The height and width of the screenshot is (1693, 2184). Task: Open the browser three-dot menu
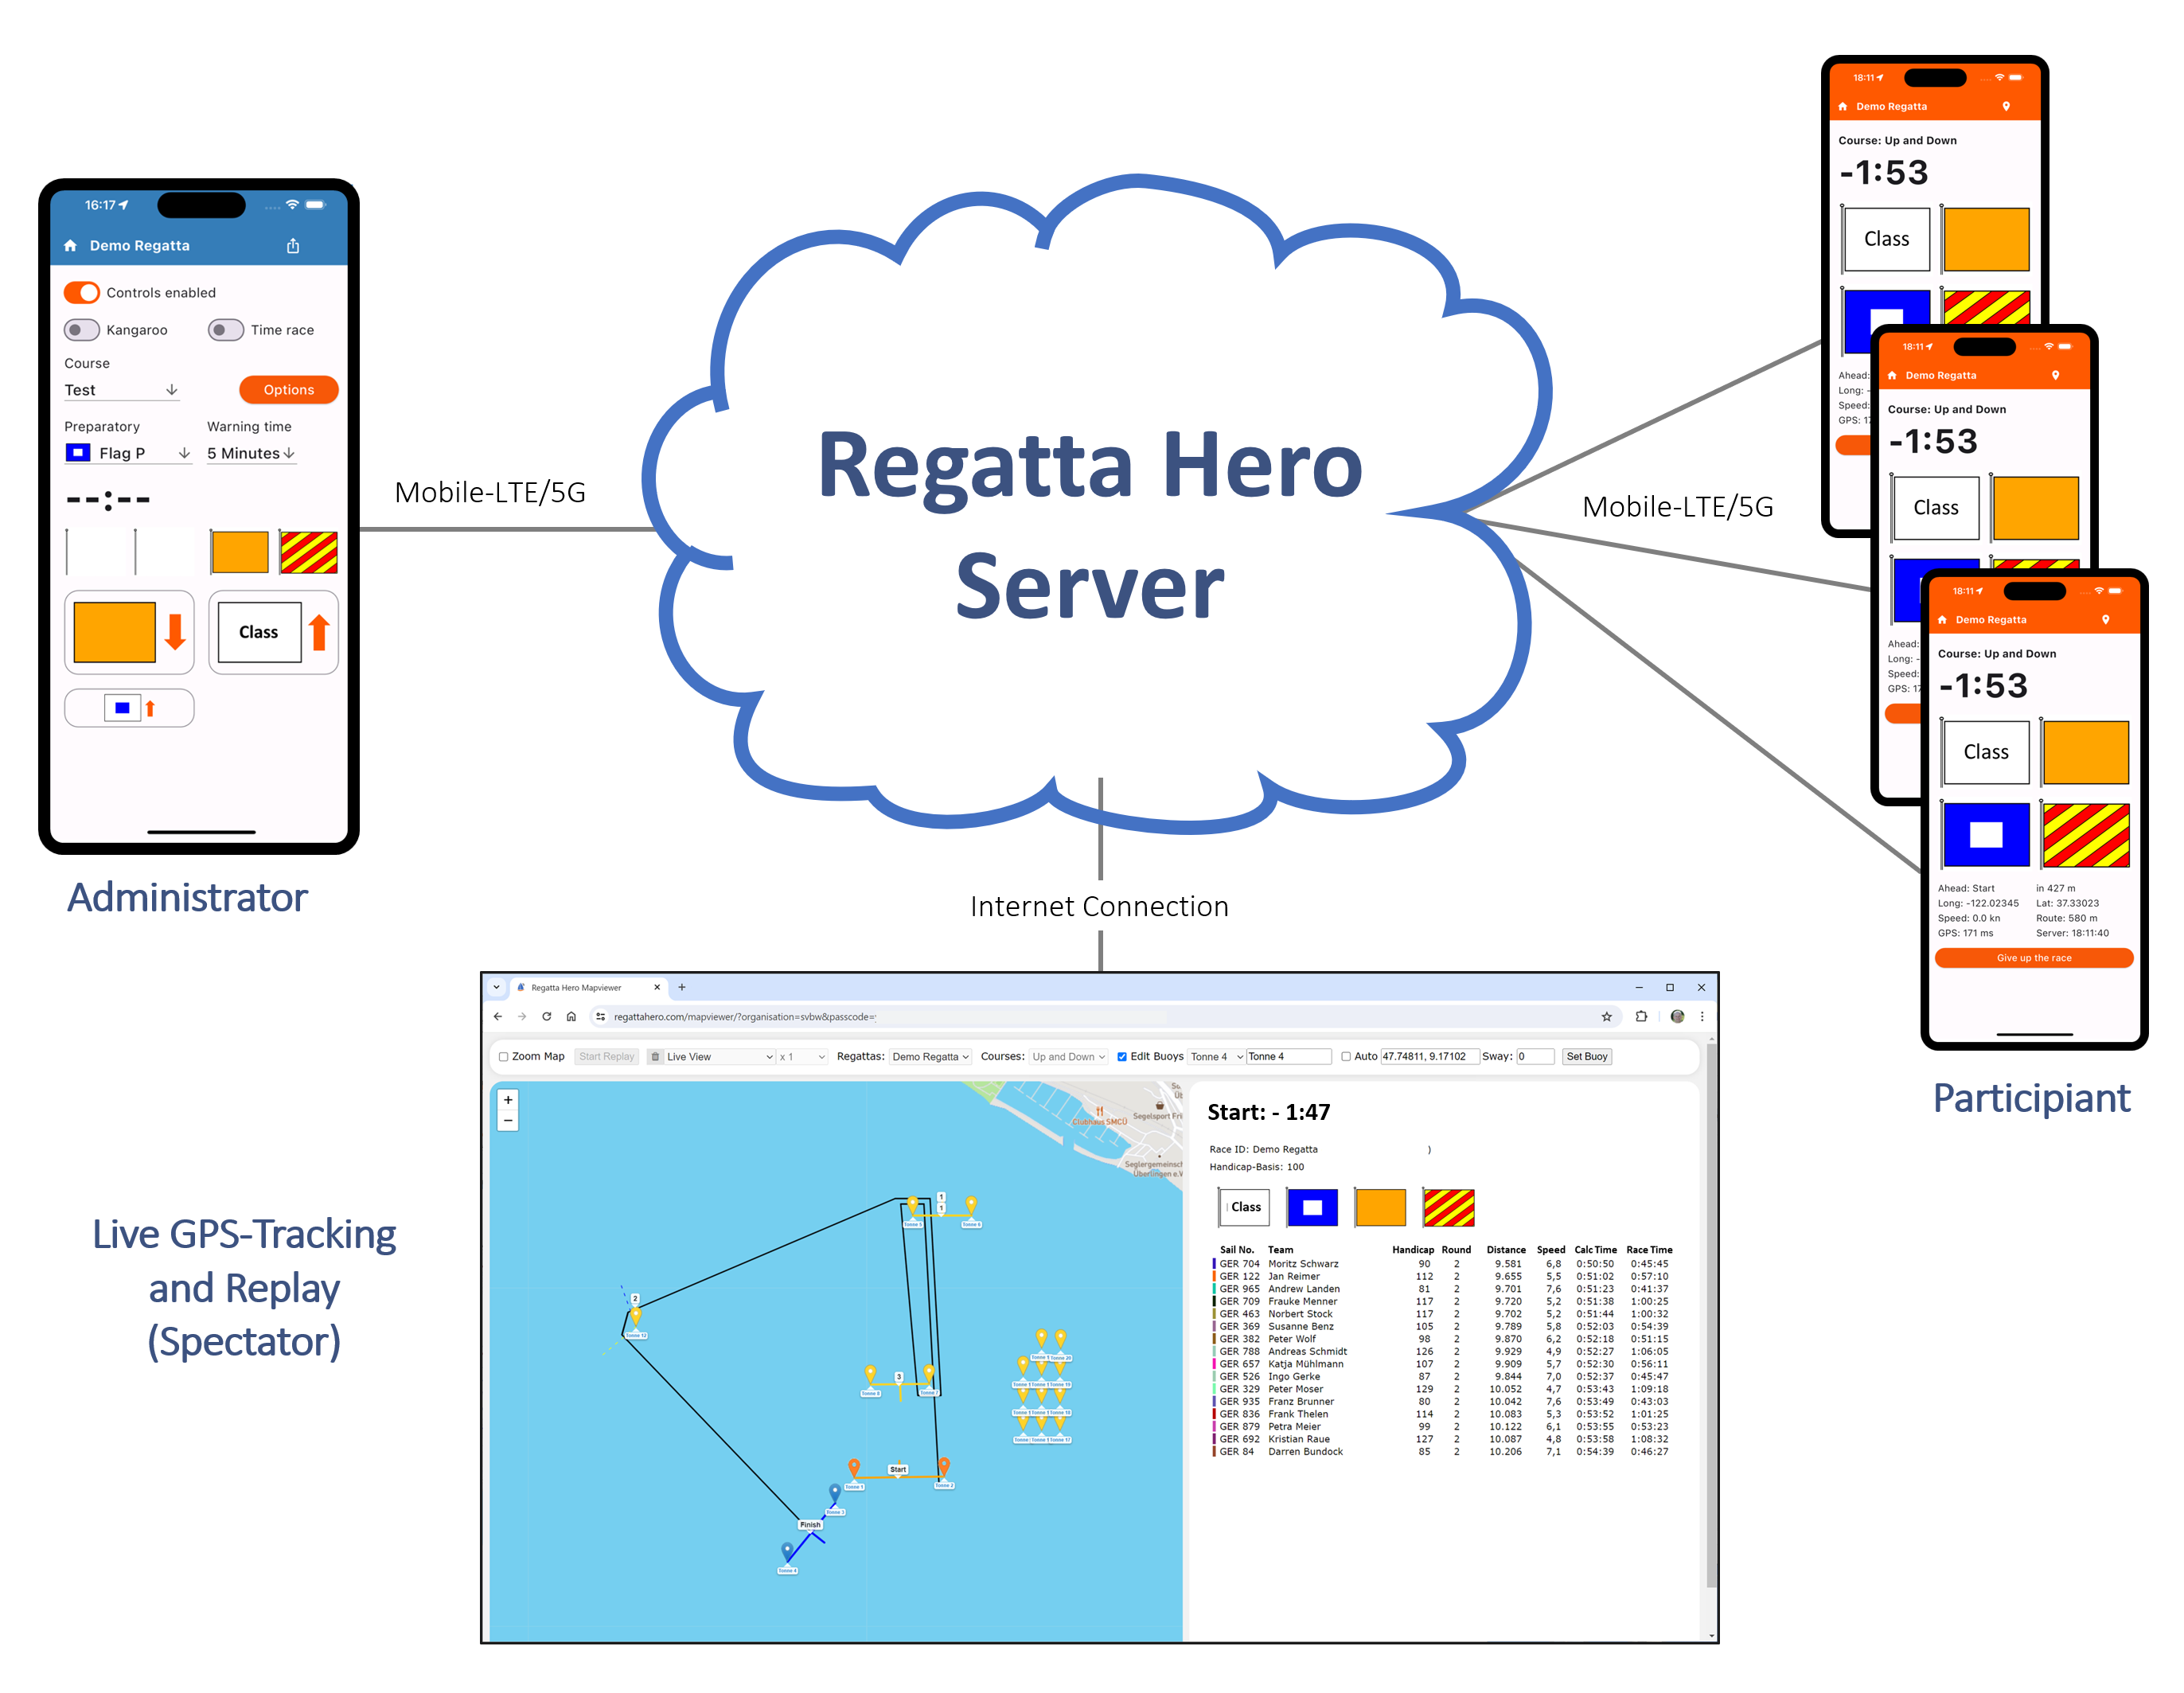pos(1702,1016)
